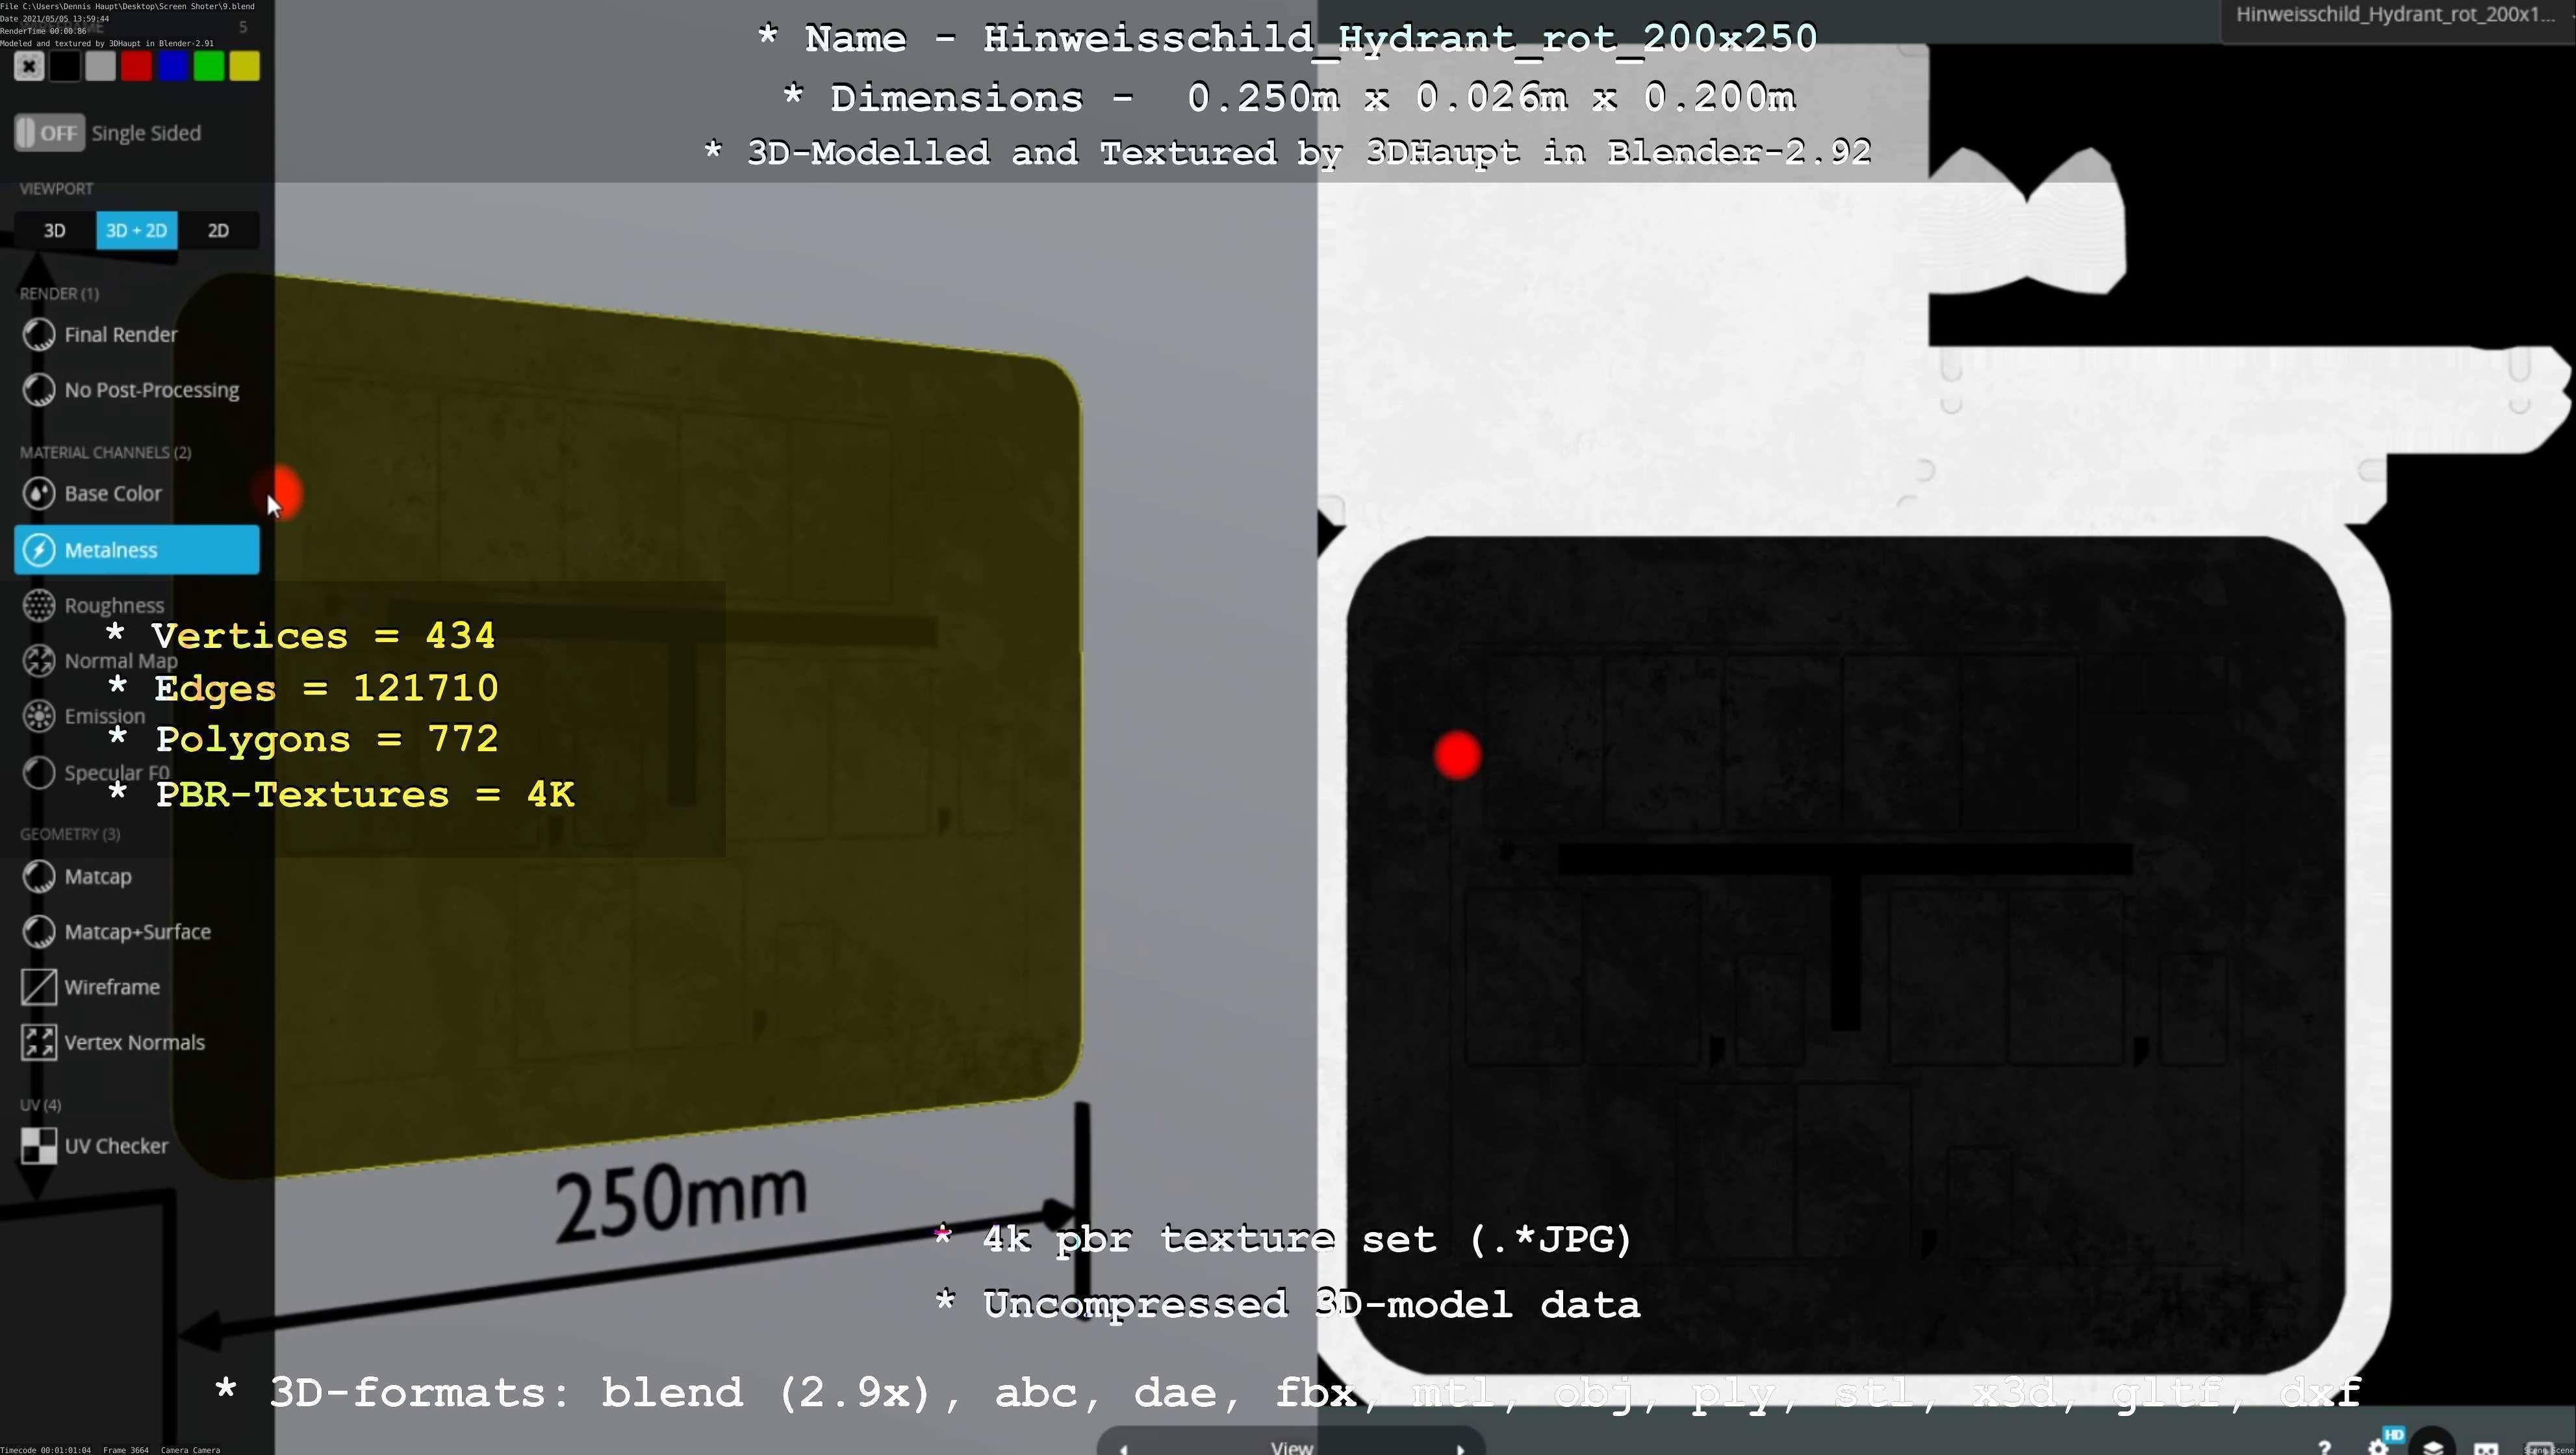Open the Wireframe view icon
Screen dimensions: 2576x1455
coord(39,987)
